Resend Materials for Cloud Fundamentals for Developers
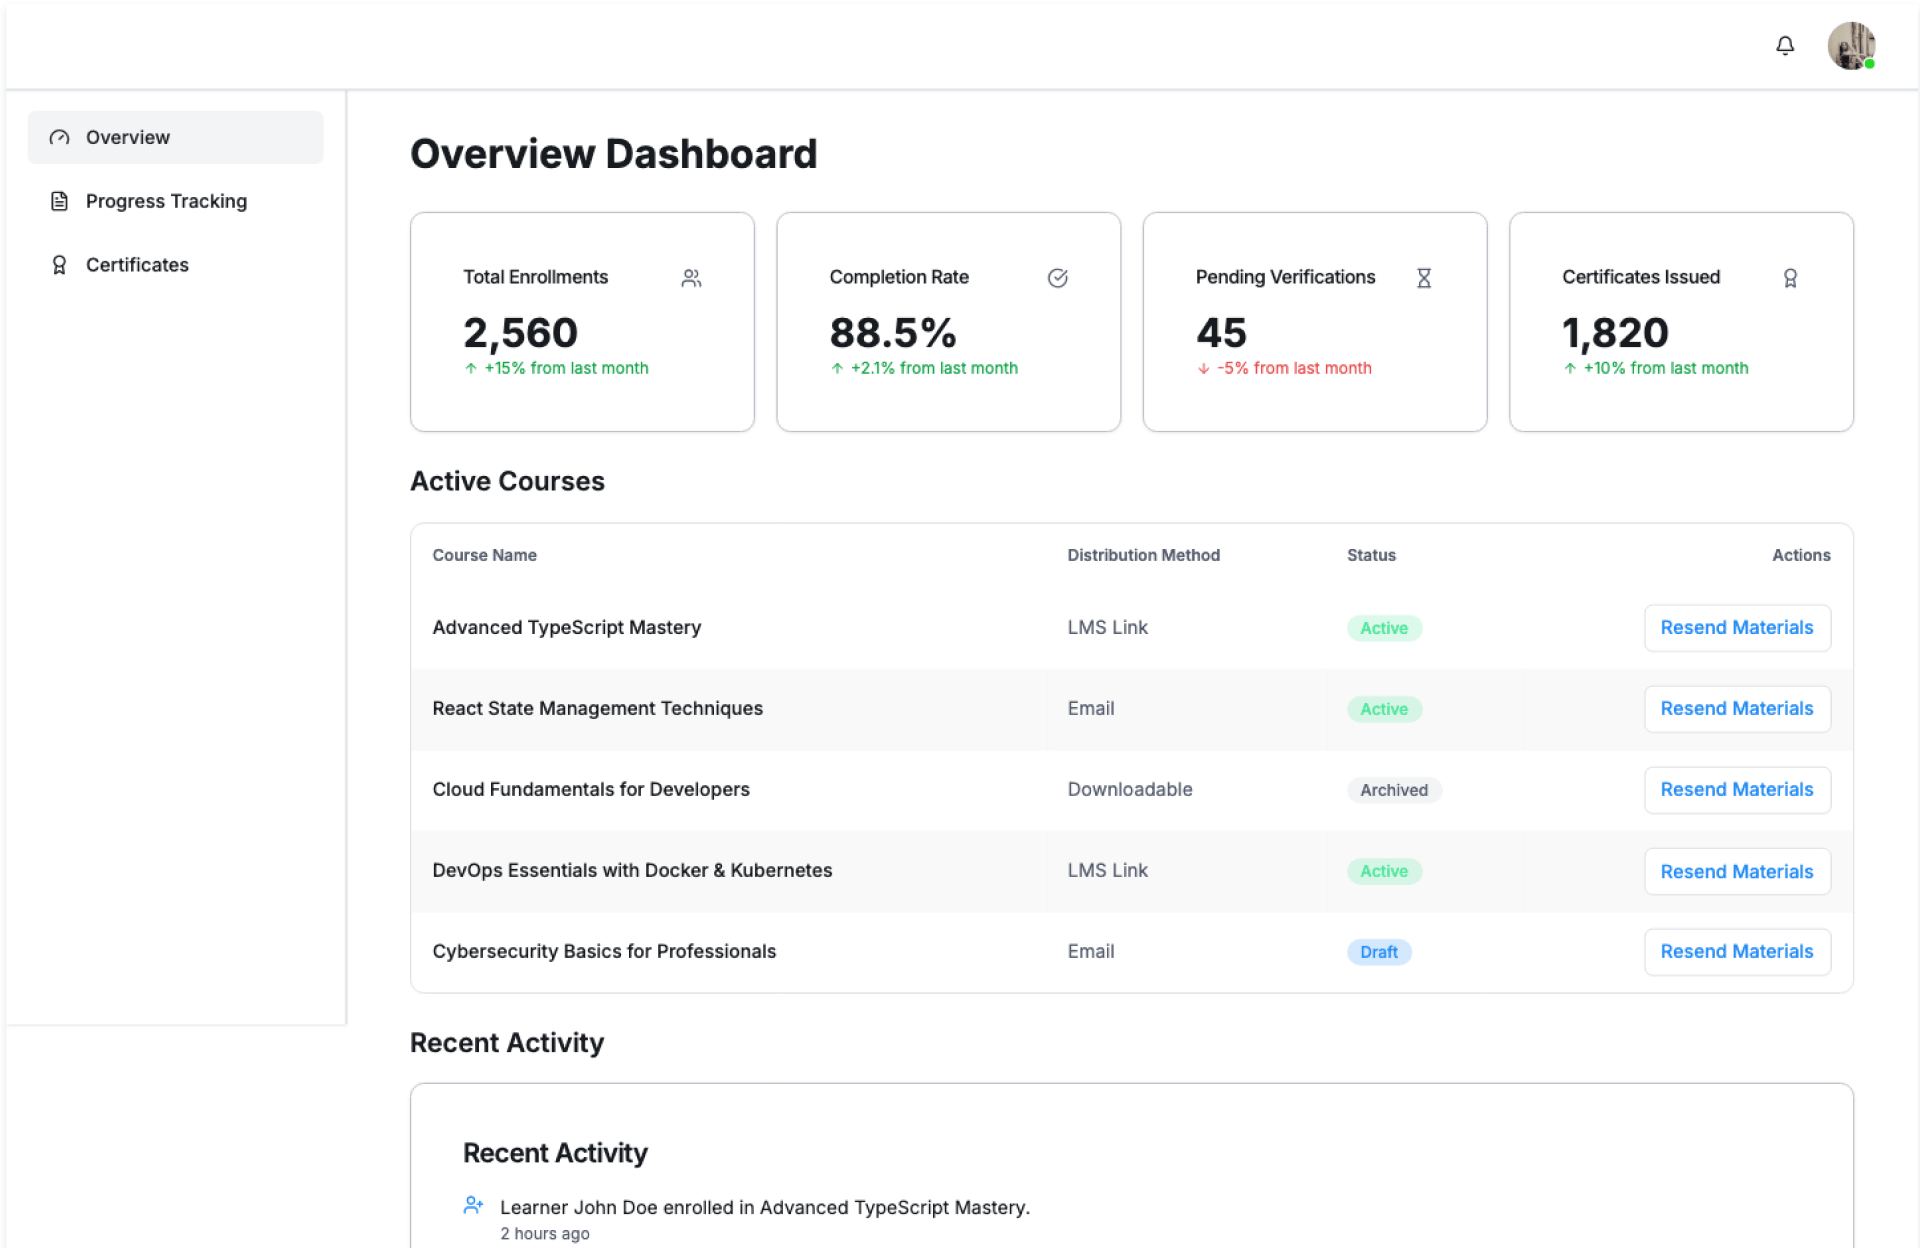Image resolution: width=1920 pixels, height=1248 pixels. pos(1736,790)
